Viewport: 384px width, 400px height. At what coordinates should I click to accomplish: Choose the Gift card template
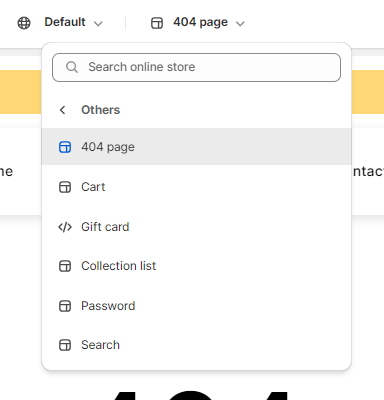coord(196,227)
